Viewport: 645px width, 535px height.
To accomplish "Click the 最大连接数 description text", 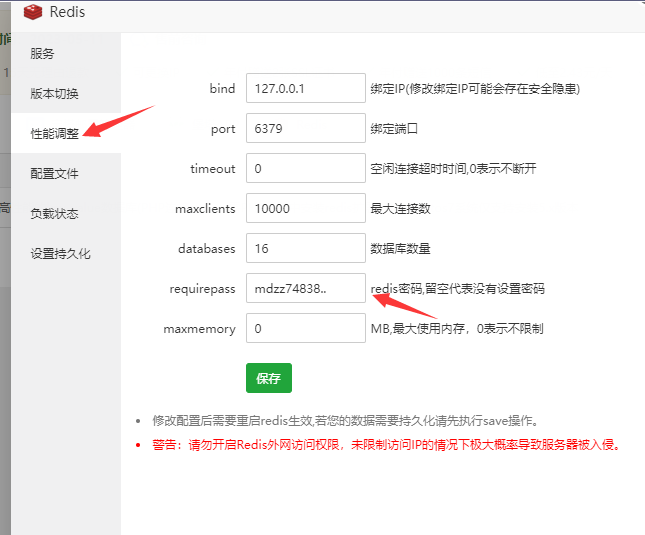I will [x=400, y=208].
